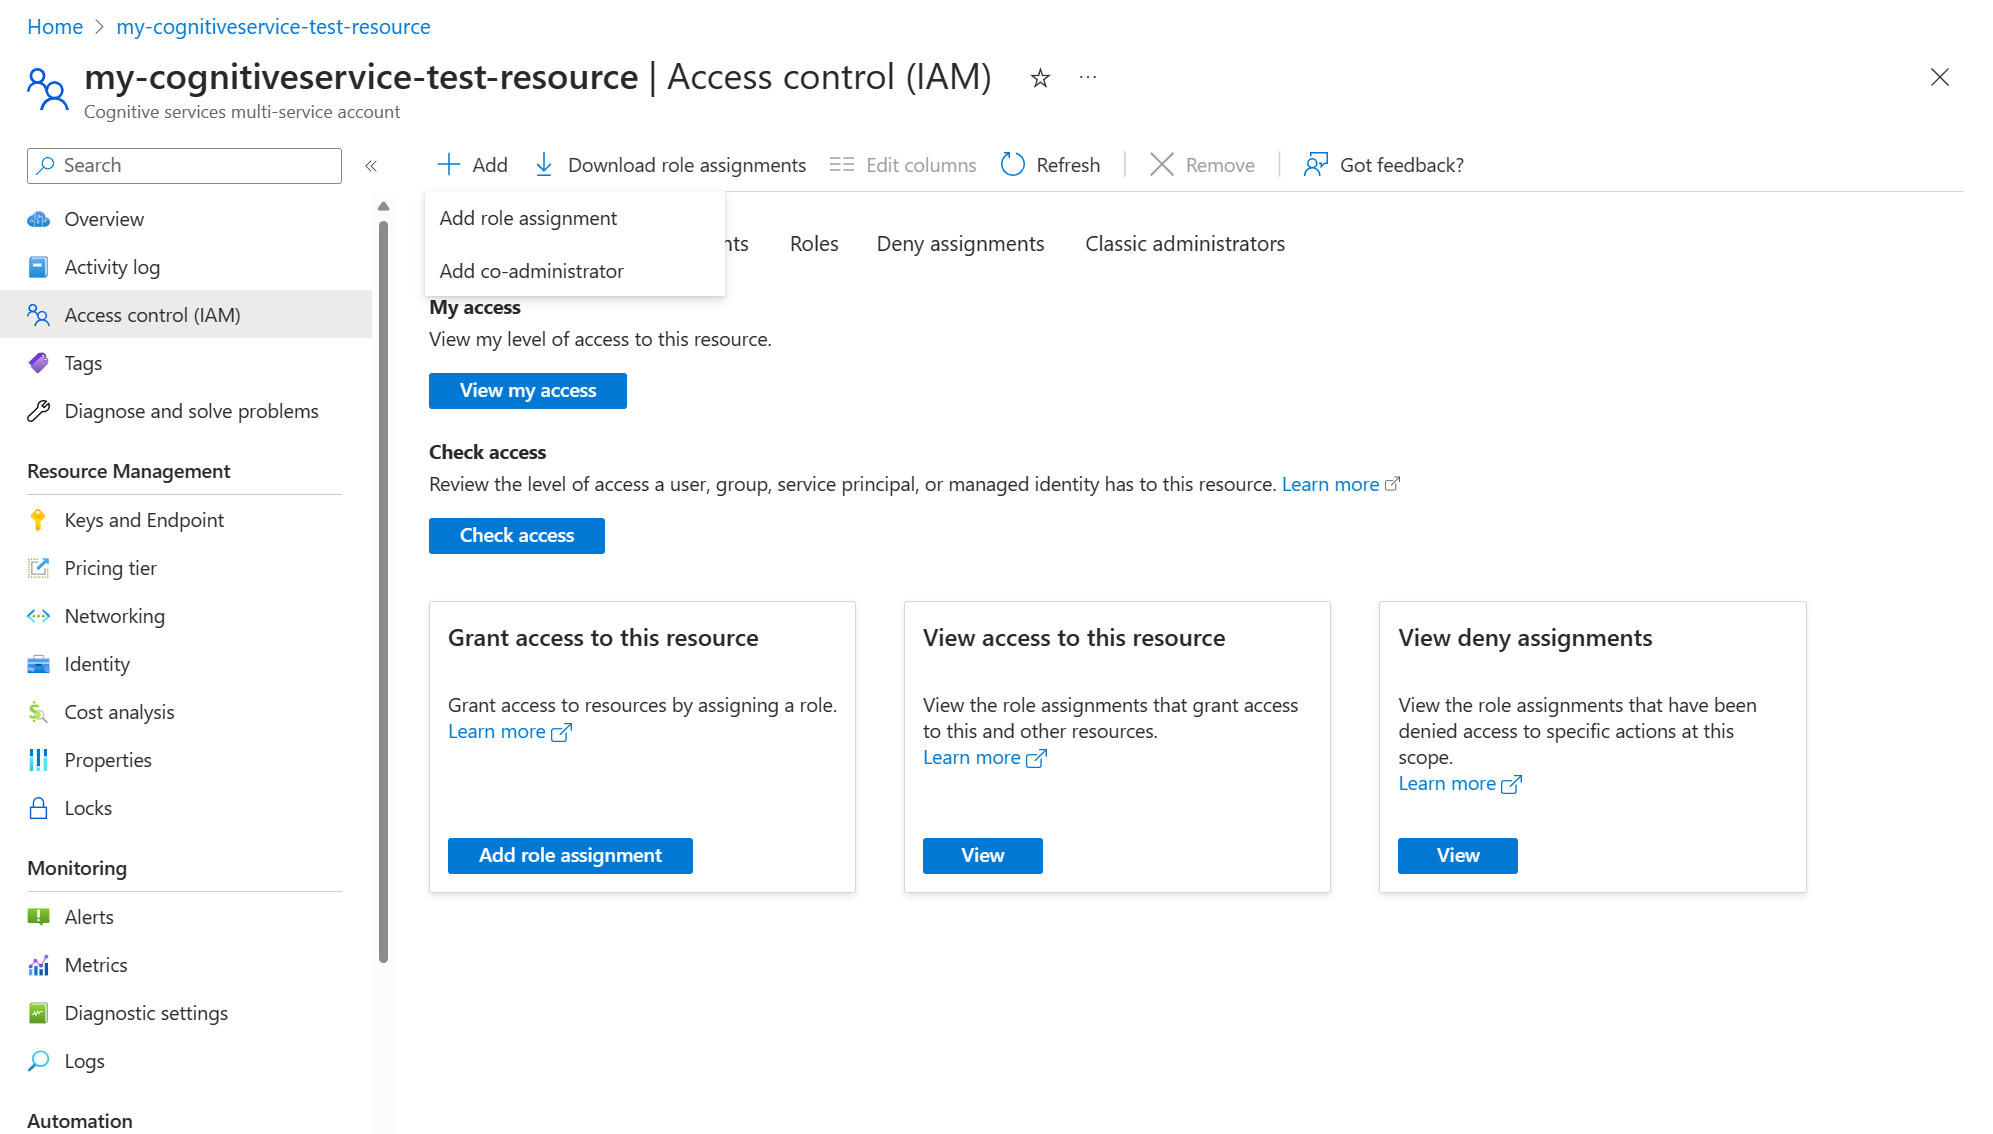Favorite this resource with the star icon
Image resolution: width=1993 pixels, height=1134 pixels.
point(1040,78)
